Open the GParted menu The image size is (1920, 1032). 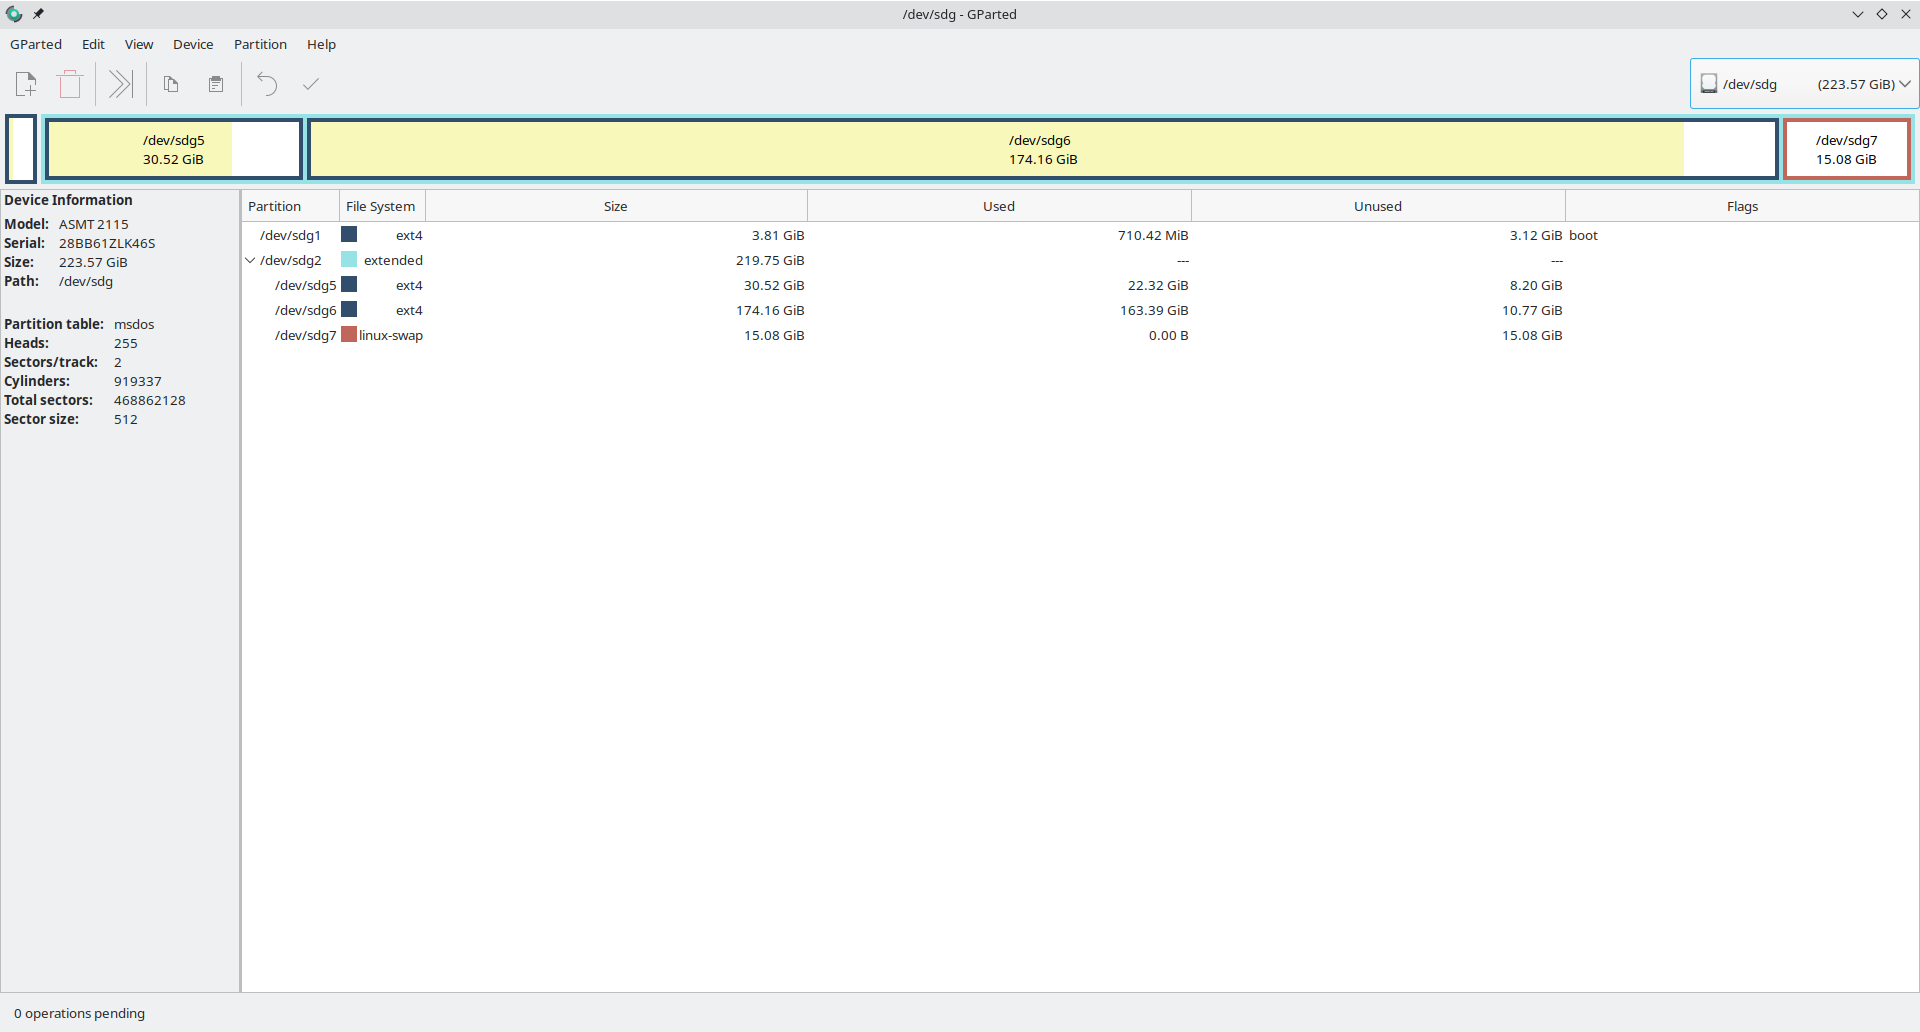(36, 44)
